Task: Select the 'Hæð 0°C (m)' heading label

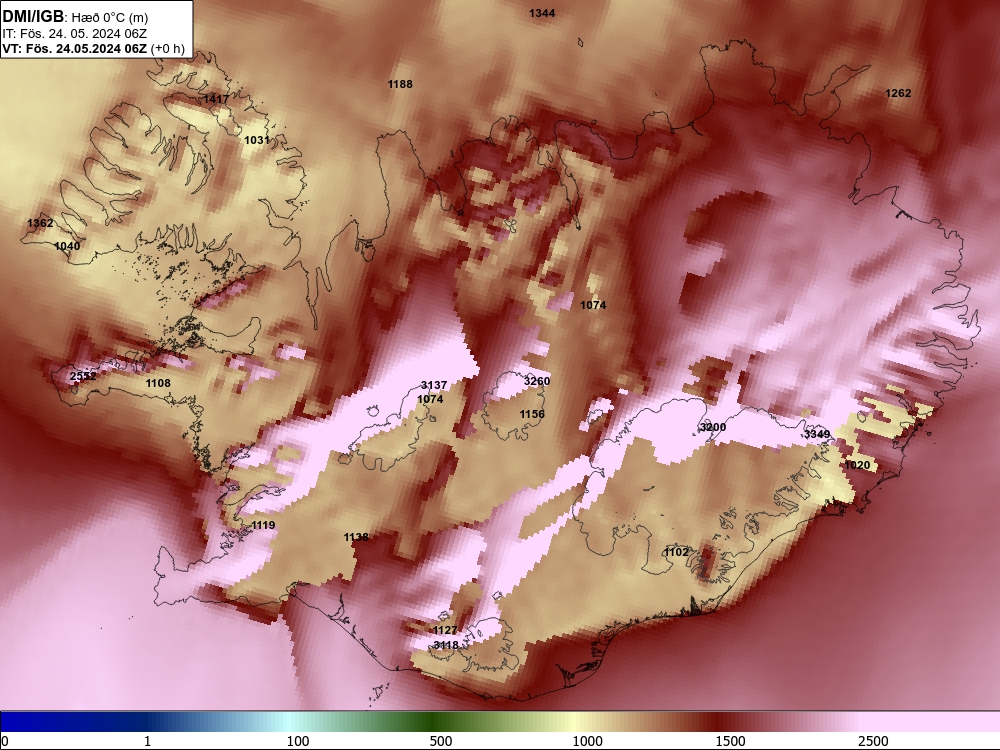Action: pyautogui.click(x=110, y=17)
